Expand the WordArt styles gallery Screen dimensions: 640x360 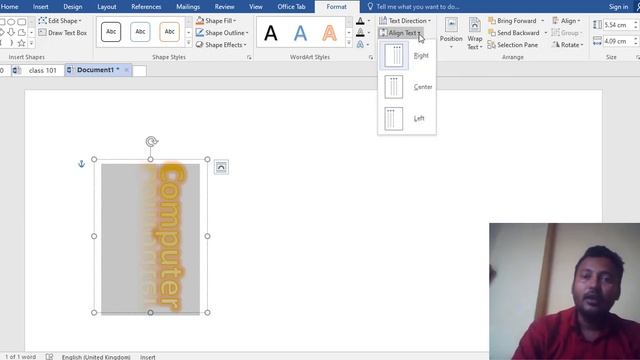click(349, 43)
